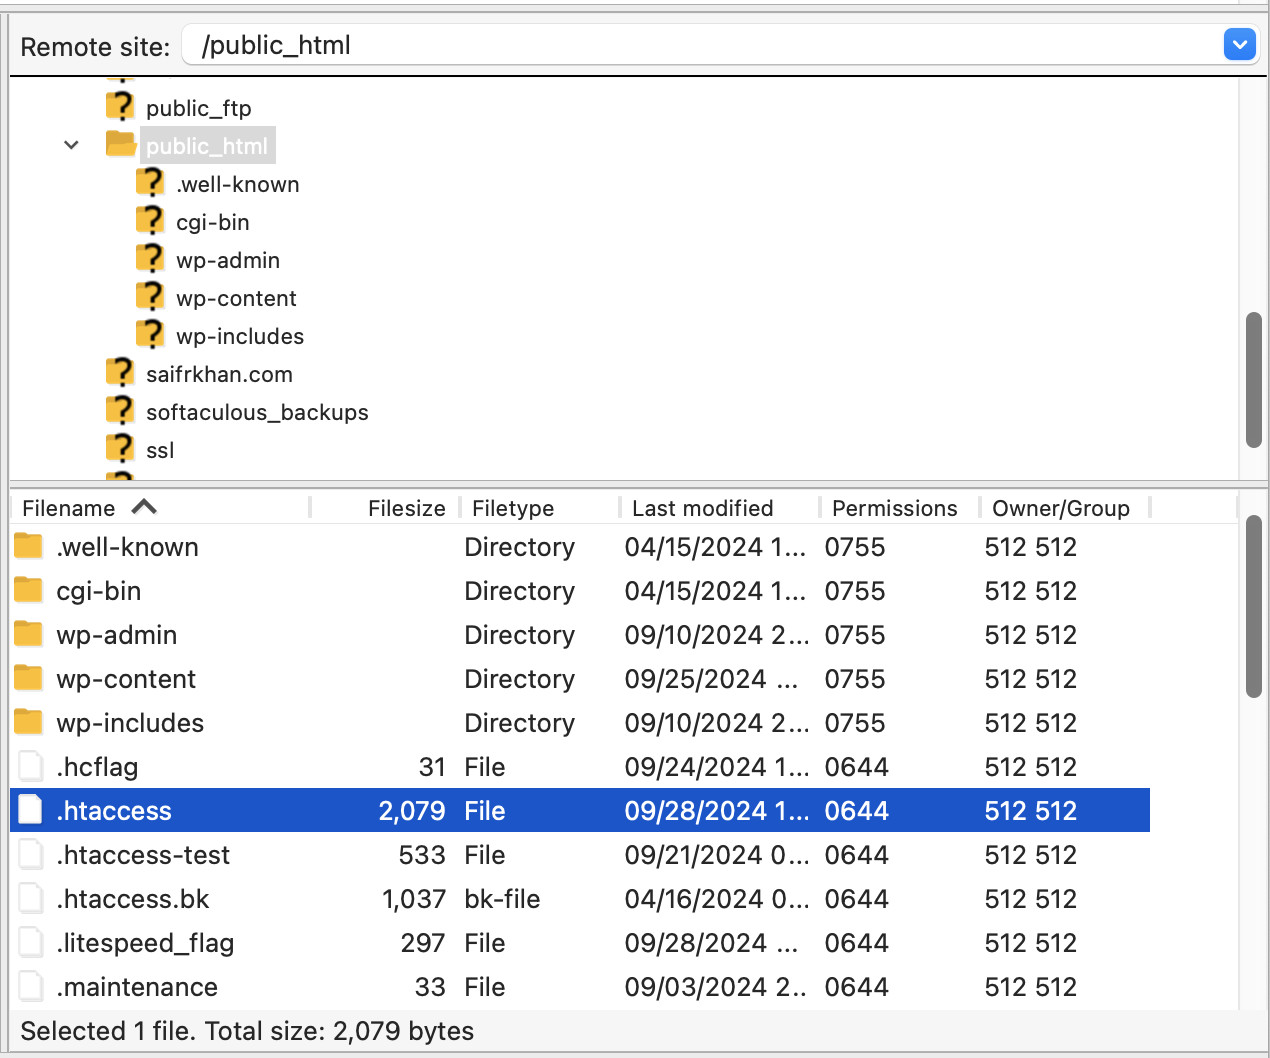Select public_html label in the remote tree
The image size is (1270, 1058).
(x=207, y=146)
